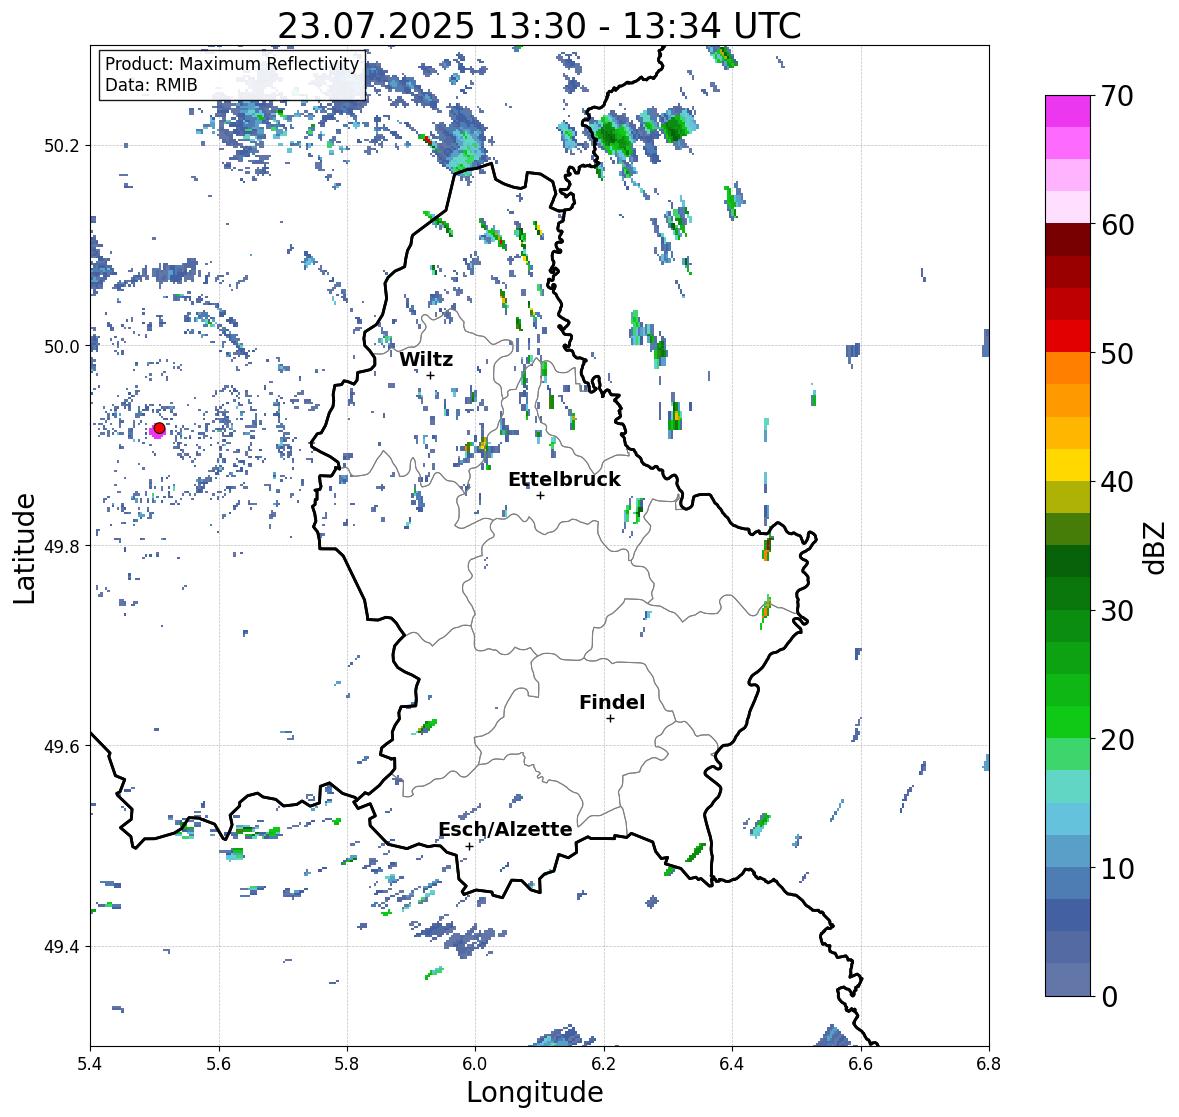Click the 50 tick on colorbar

pyautogui.click(x=1116, y=354)
